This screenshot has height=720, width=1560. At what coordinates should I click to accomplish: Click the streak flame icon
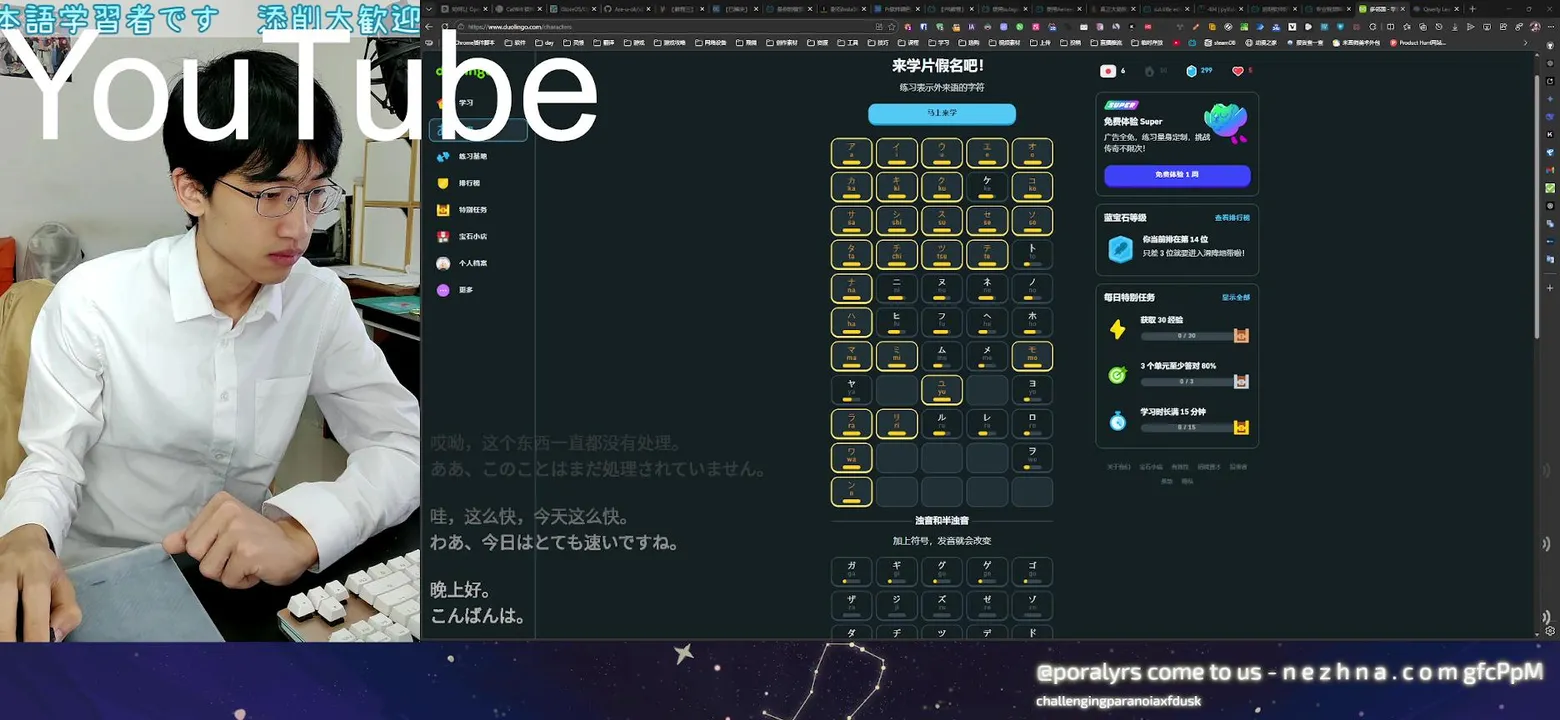[x=1149, y=71]
